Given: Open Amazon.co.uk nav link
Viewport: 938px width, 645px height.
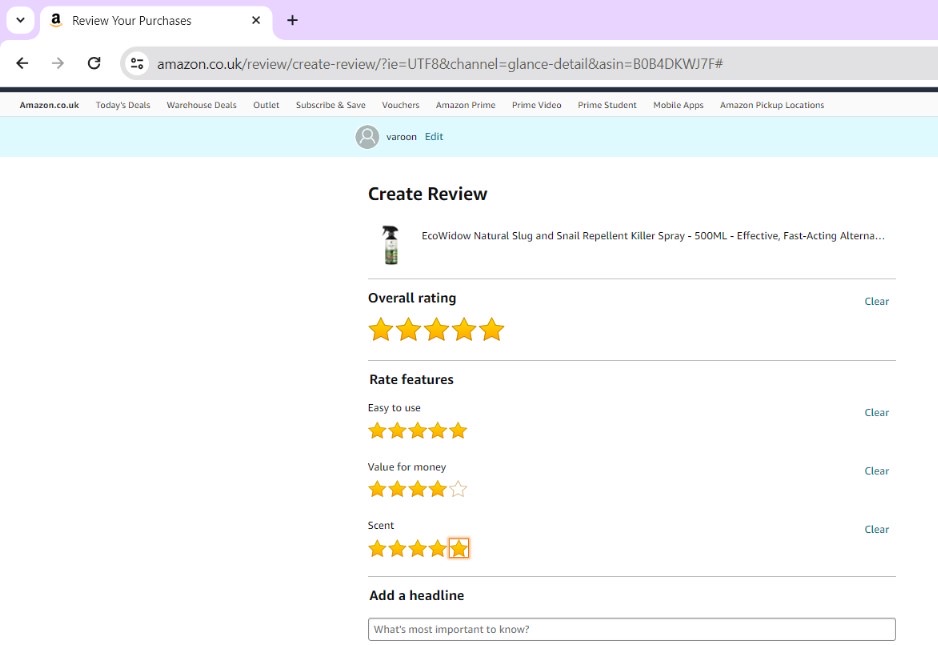Looking at the screenshot, I should tap(49, 105).
